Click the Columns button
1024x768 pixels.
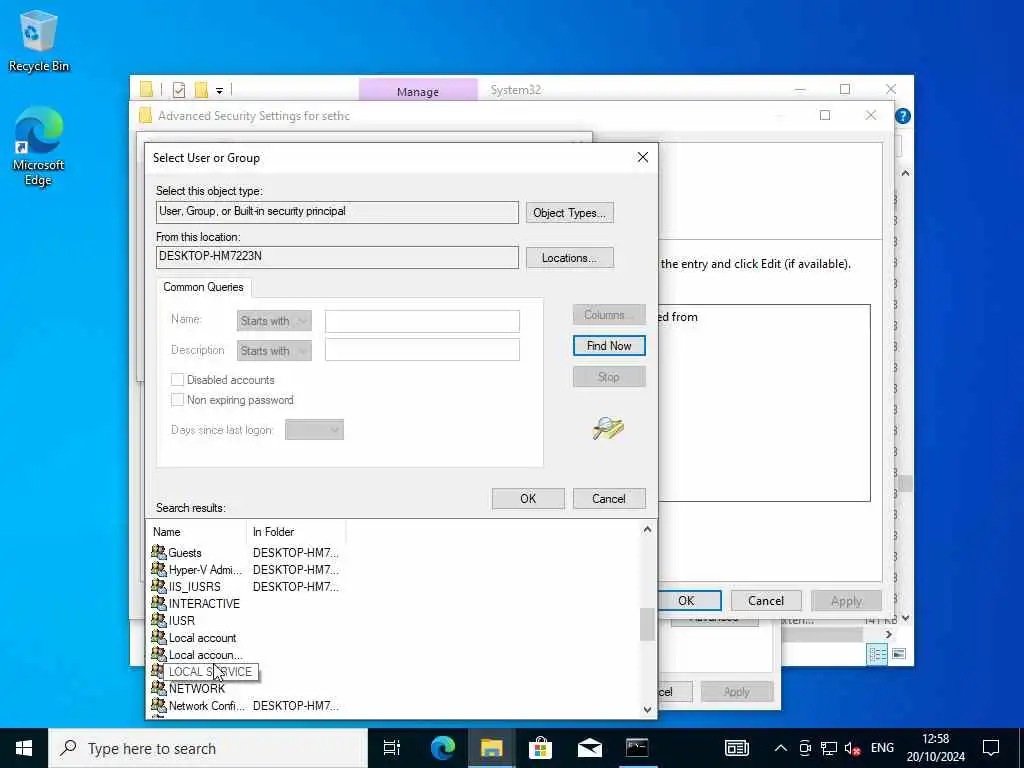(x=609, y=315)
